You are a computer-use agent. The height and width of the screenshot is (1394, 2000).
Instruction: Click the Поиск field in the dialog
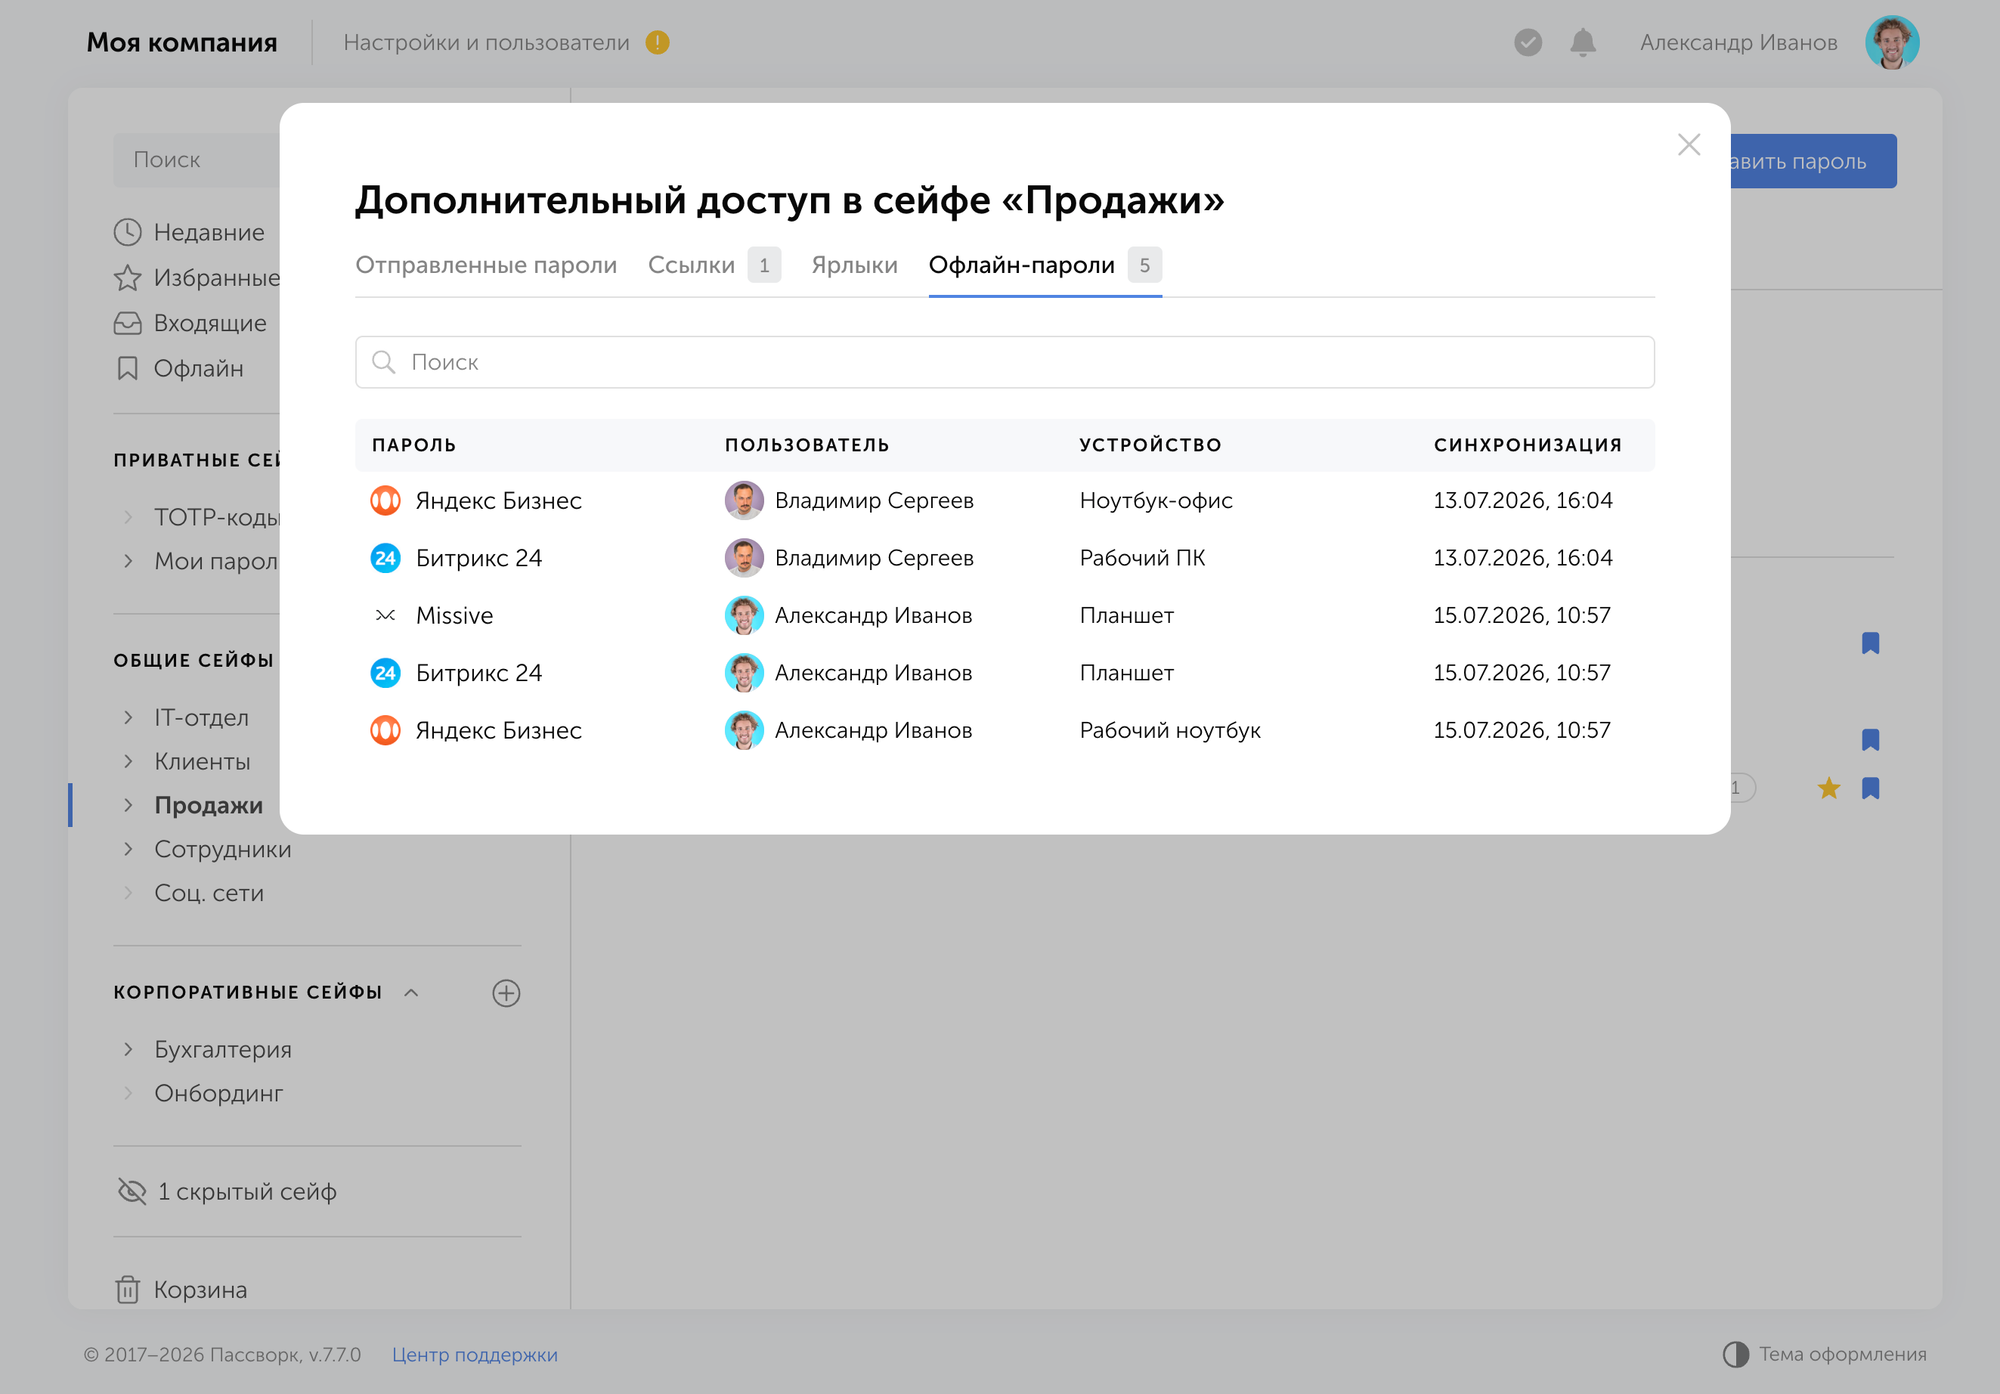click(x=1005, y=362)
